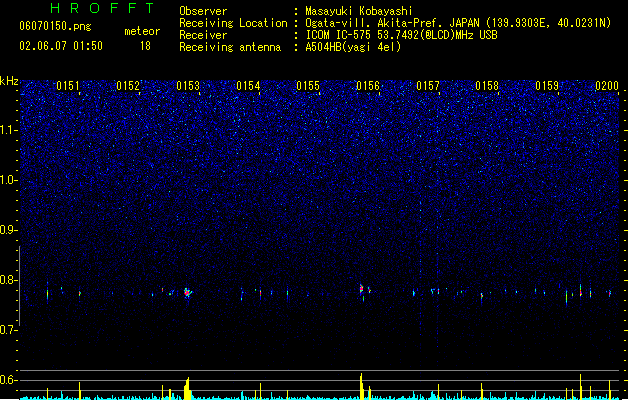Click the 0.7 kHz axis label
Viewport: 629px width, 400px height.
coord(9,330)
